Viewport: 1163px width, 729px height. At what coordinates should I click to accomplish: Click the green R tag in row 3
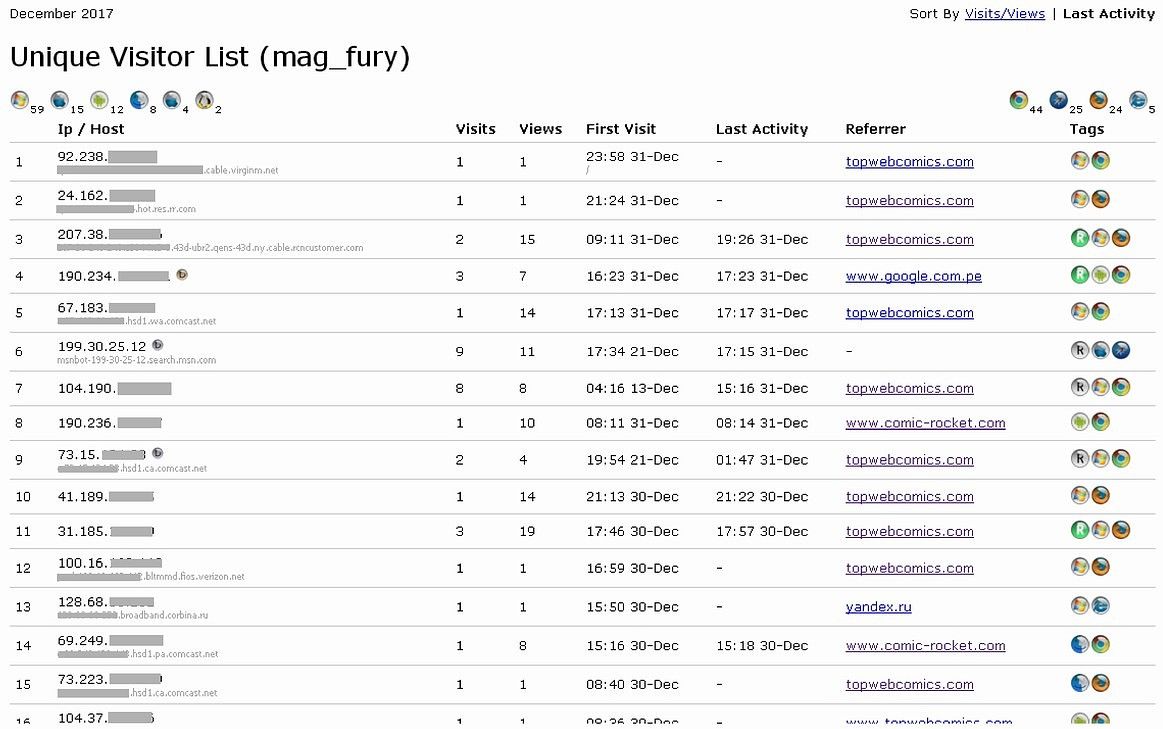1080,237
